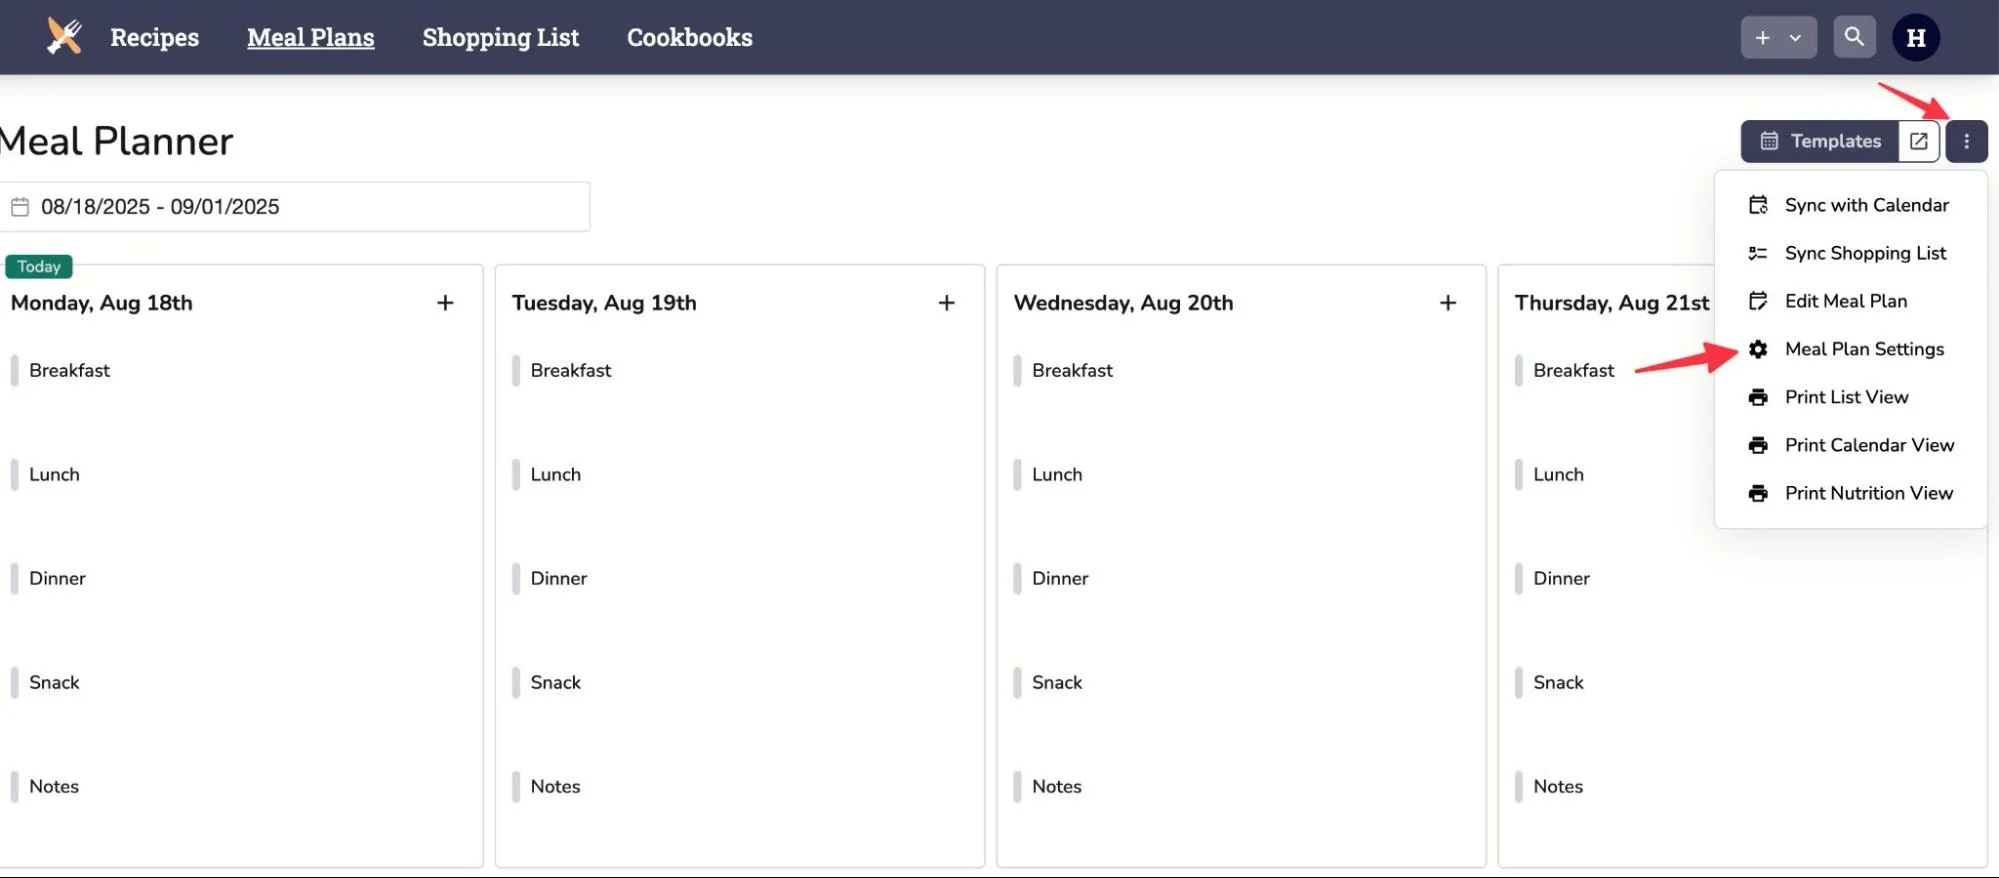The height and width of the screenshot is (878, 1999).
Task: Click the printer icon beside Print List View
Action: pos(1757,396)
